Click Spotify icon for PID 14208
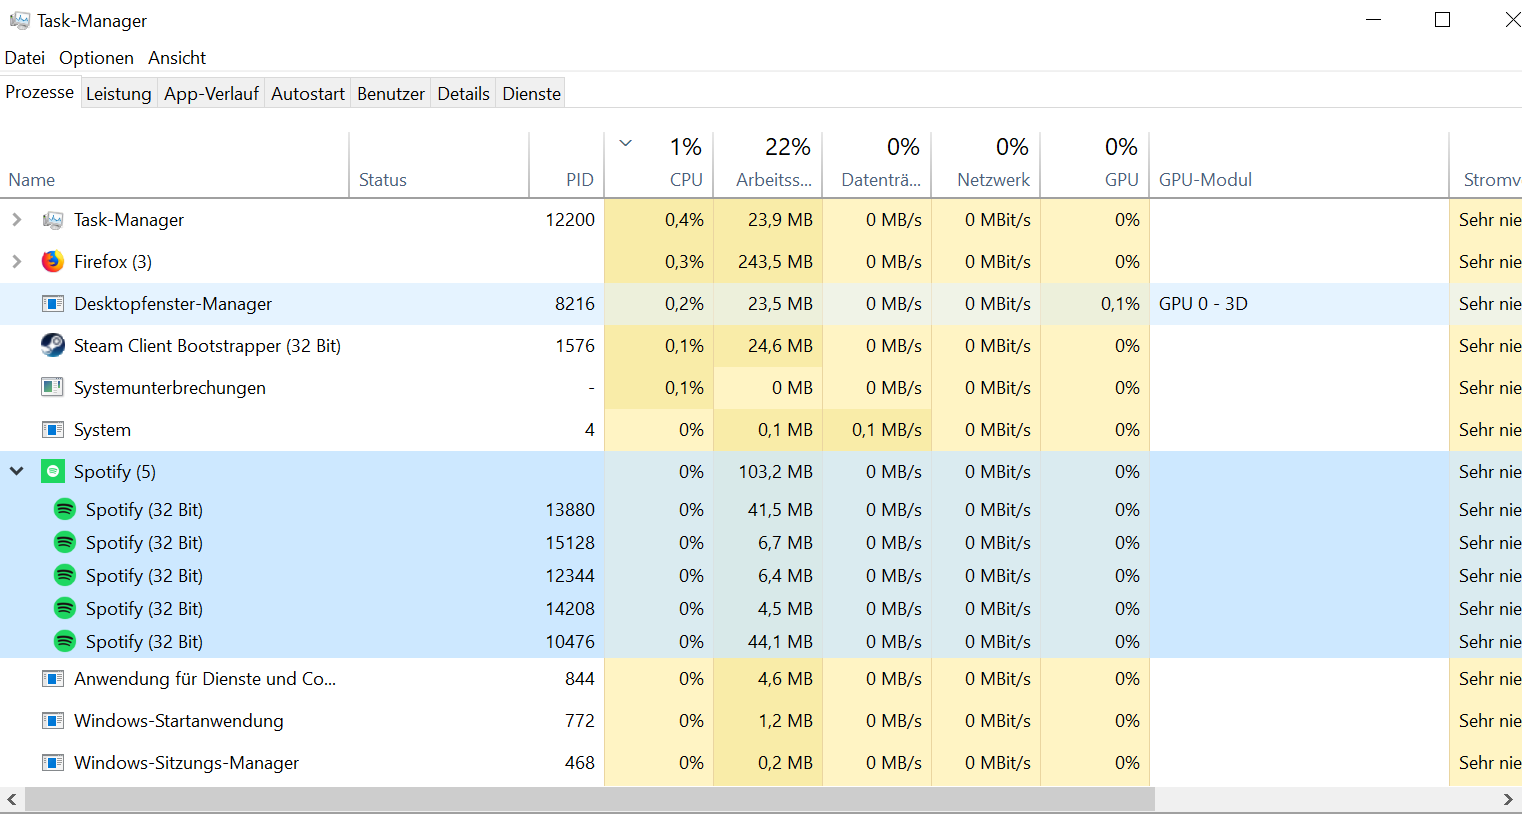Screen dimensions: 1522x816 65,608
